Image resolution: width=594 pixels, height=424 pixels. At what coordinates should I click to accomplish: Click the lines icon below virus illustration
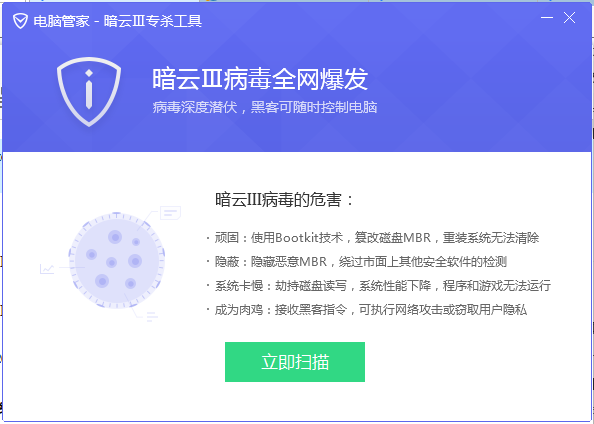point(152,317)
